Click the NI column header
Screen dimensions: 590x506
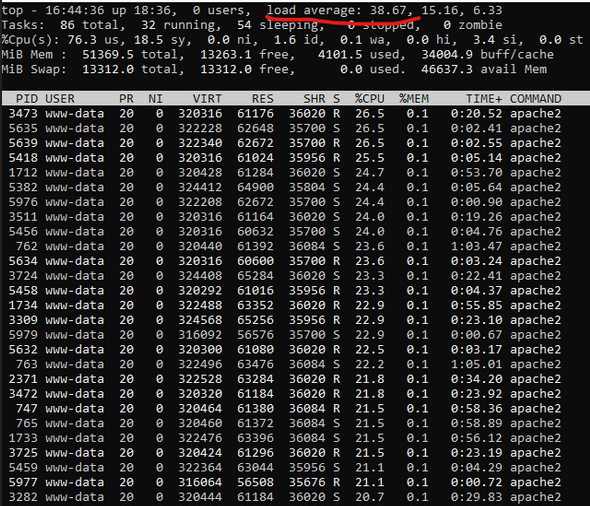point(155,99)
